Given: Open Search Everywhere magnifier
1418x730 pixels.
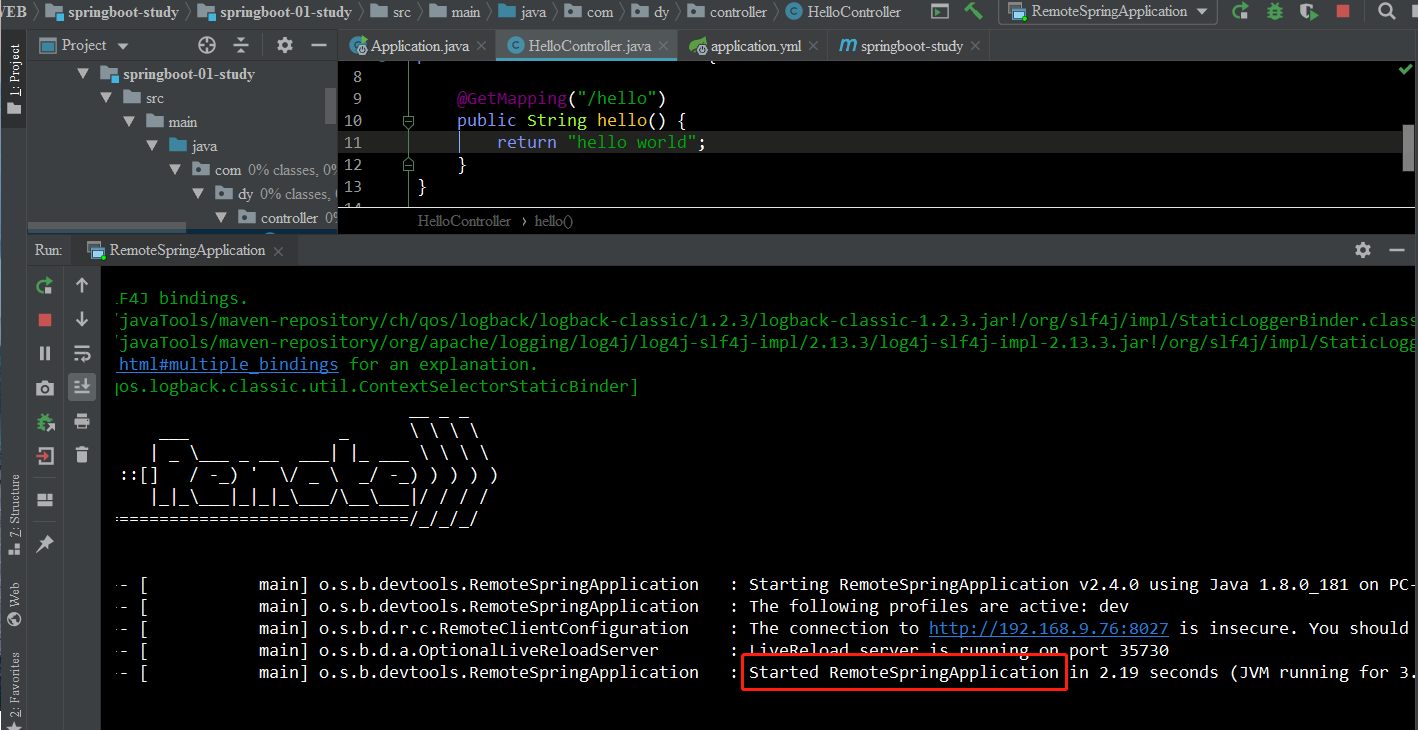Looking at the screenshot, I should tap(1386, 12).
